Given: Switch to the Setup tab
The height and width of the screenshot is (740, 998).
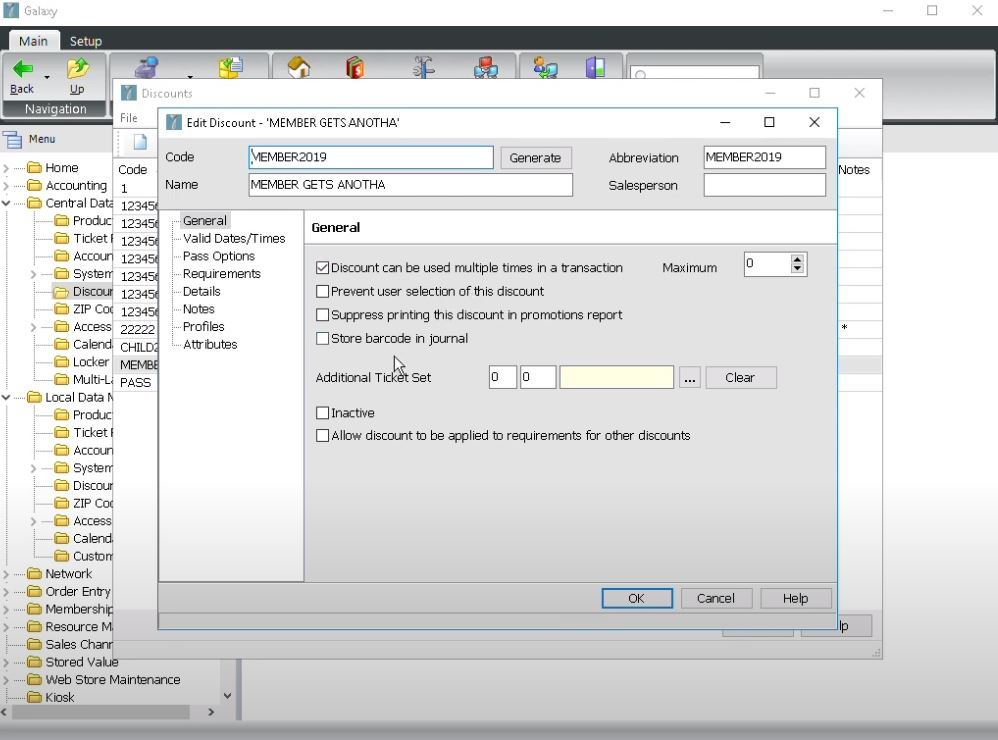Looking at the screenshot, I should [x=85, y=41].
